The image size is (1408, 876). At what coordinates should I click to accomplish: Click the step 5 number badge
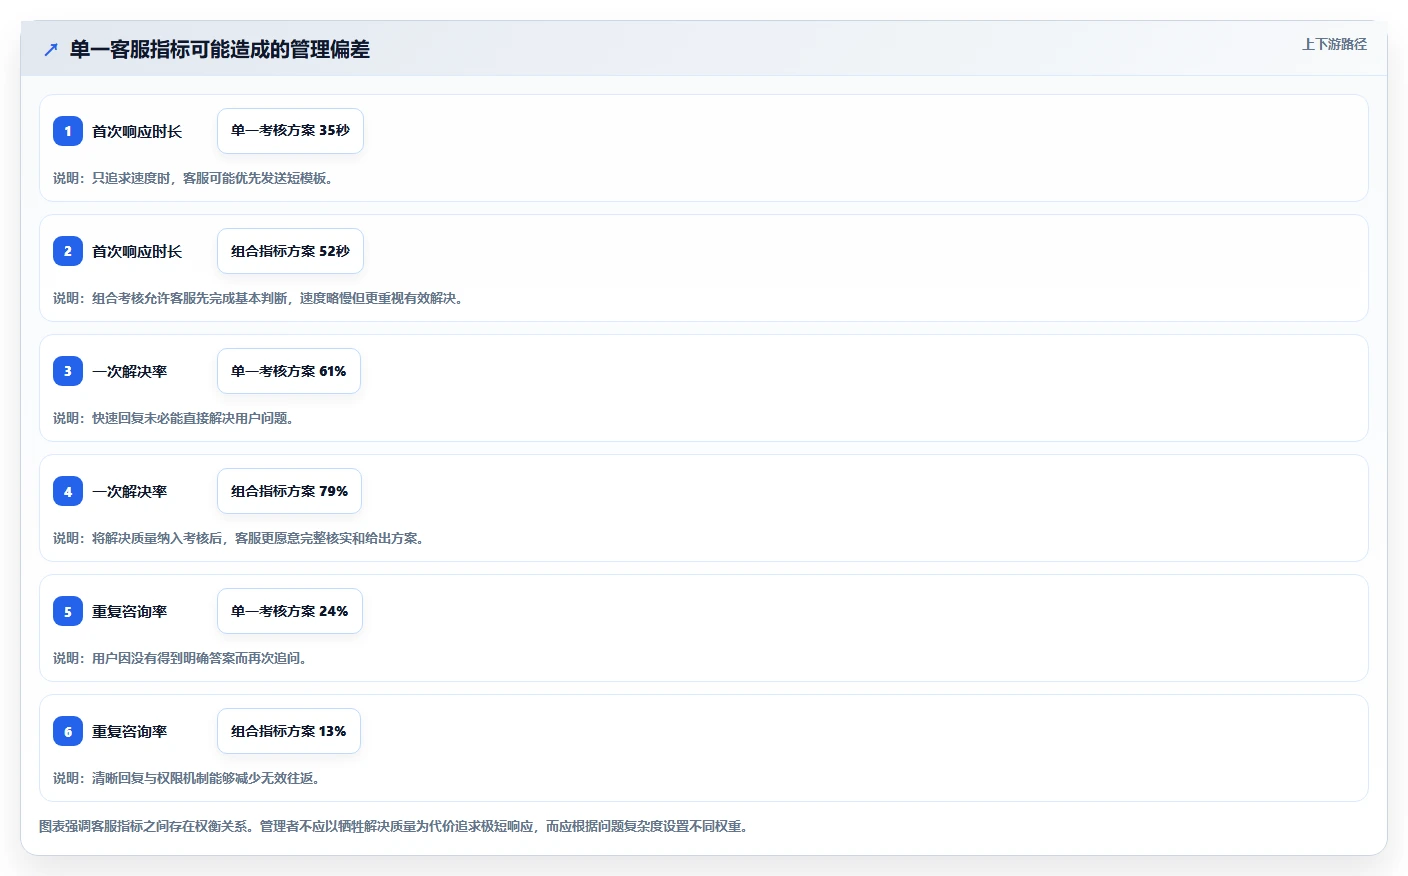click(68, 611)
